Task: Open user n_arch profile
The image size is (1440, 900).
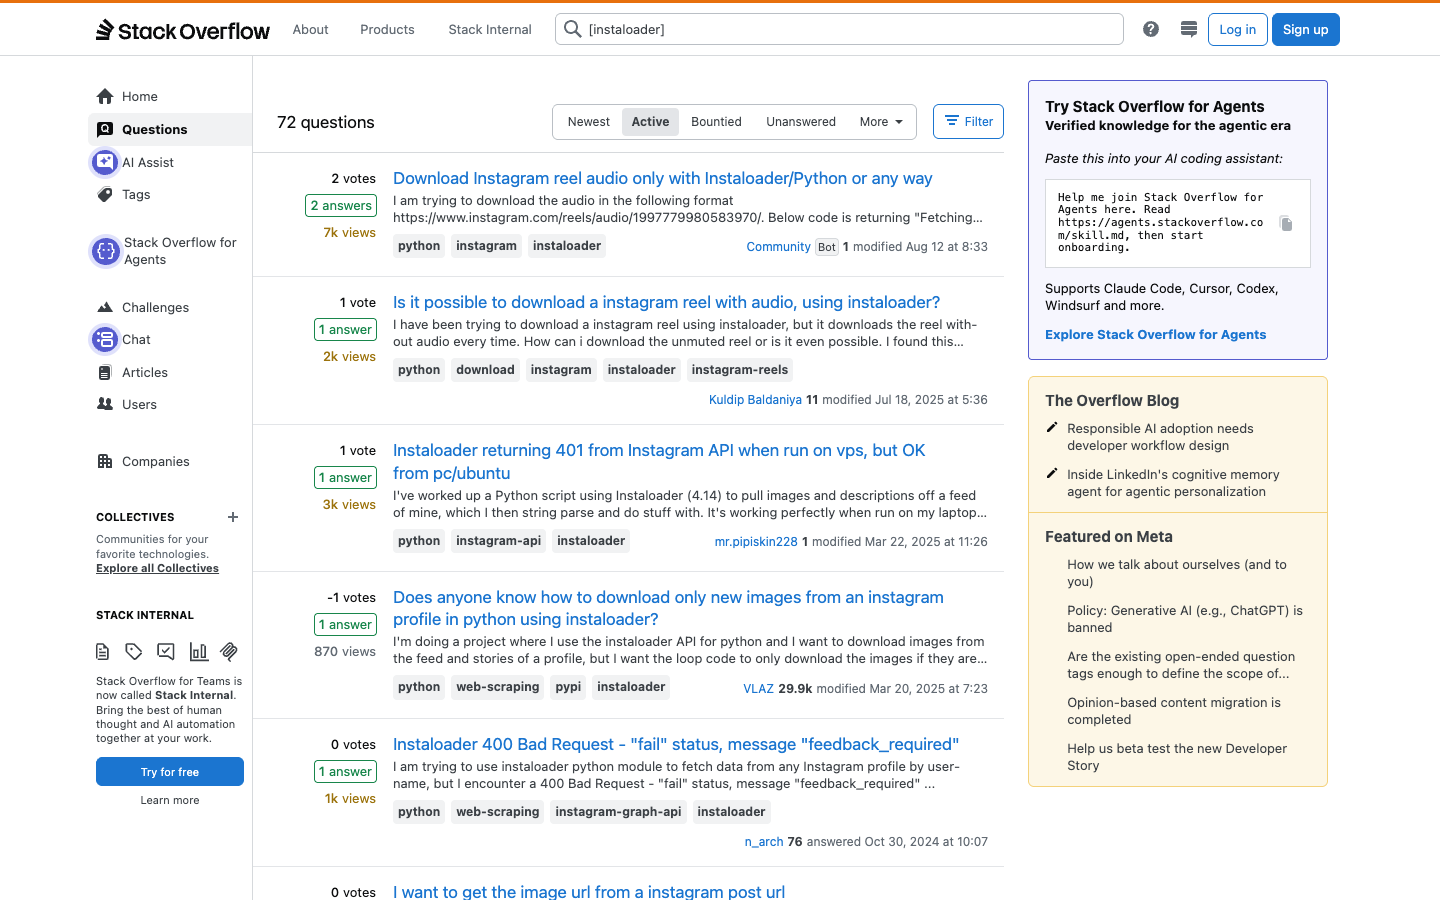Action: [764, 842]
